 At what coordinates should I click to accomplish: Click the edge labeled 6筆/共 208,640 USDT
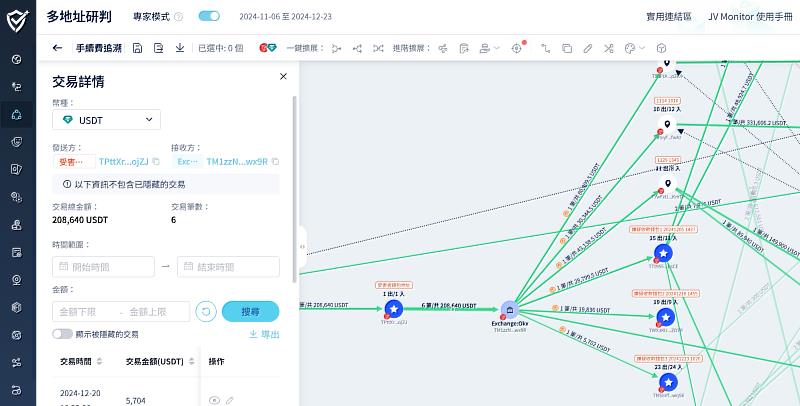pos(449,306)
